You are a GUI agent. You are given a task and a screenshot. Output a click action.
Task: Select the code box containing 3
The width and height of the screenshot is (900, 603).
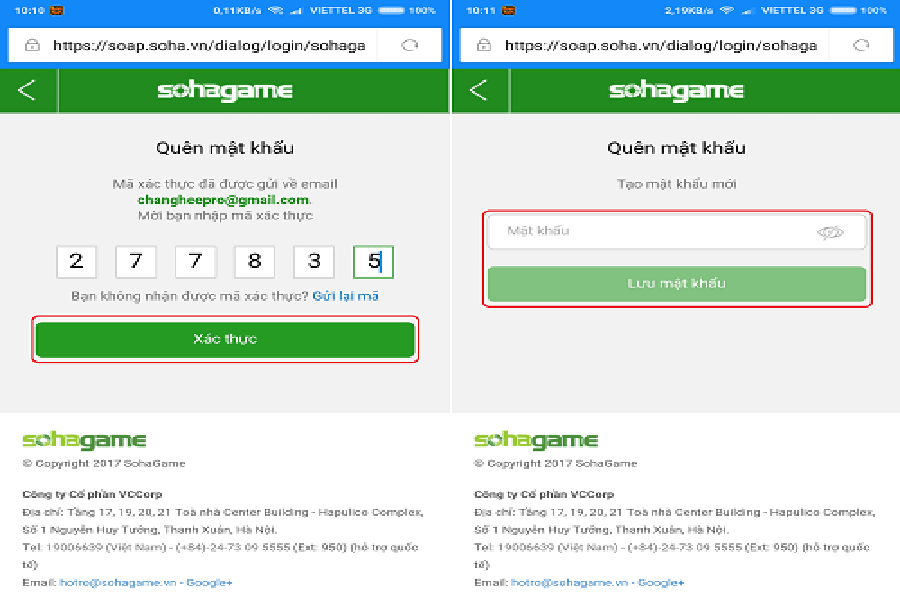click(x=314, y=262)
